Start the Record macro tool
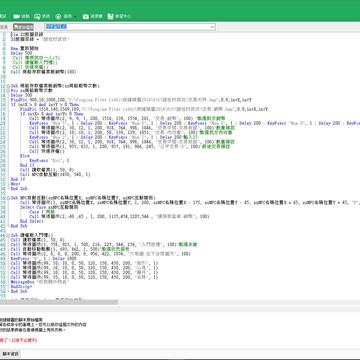Image resolution: width=360 pixels, height=360 pixels. (x=21, y=16)
